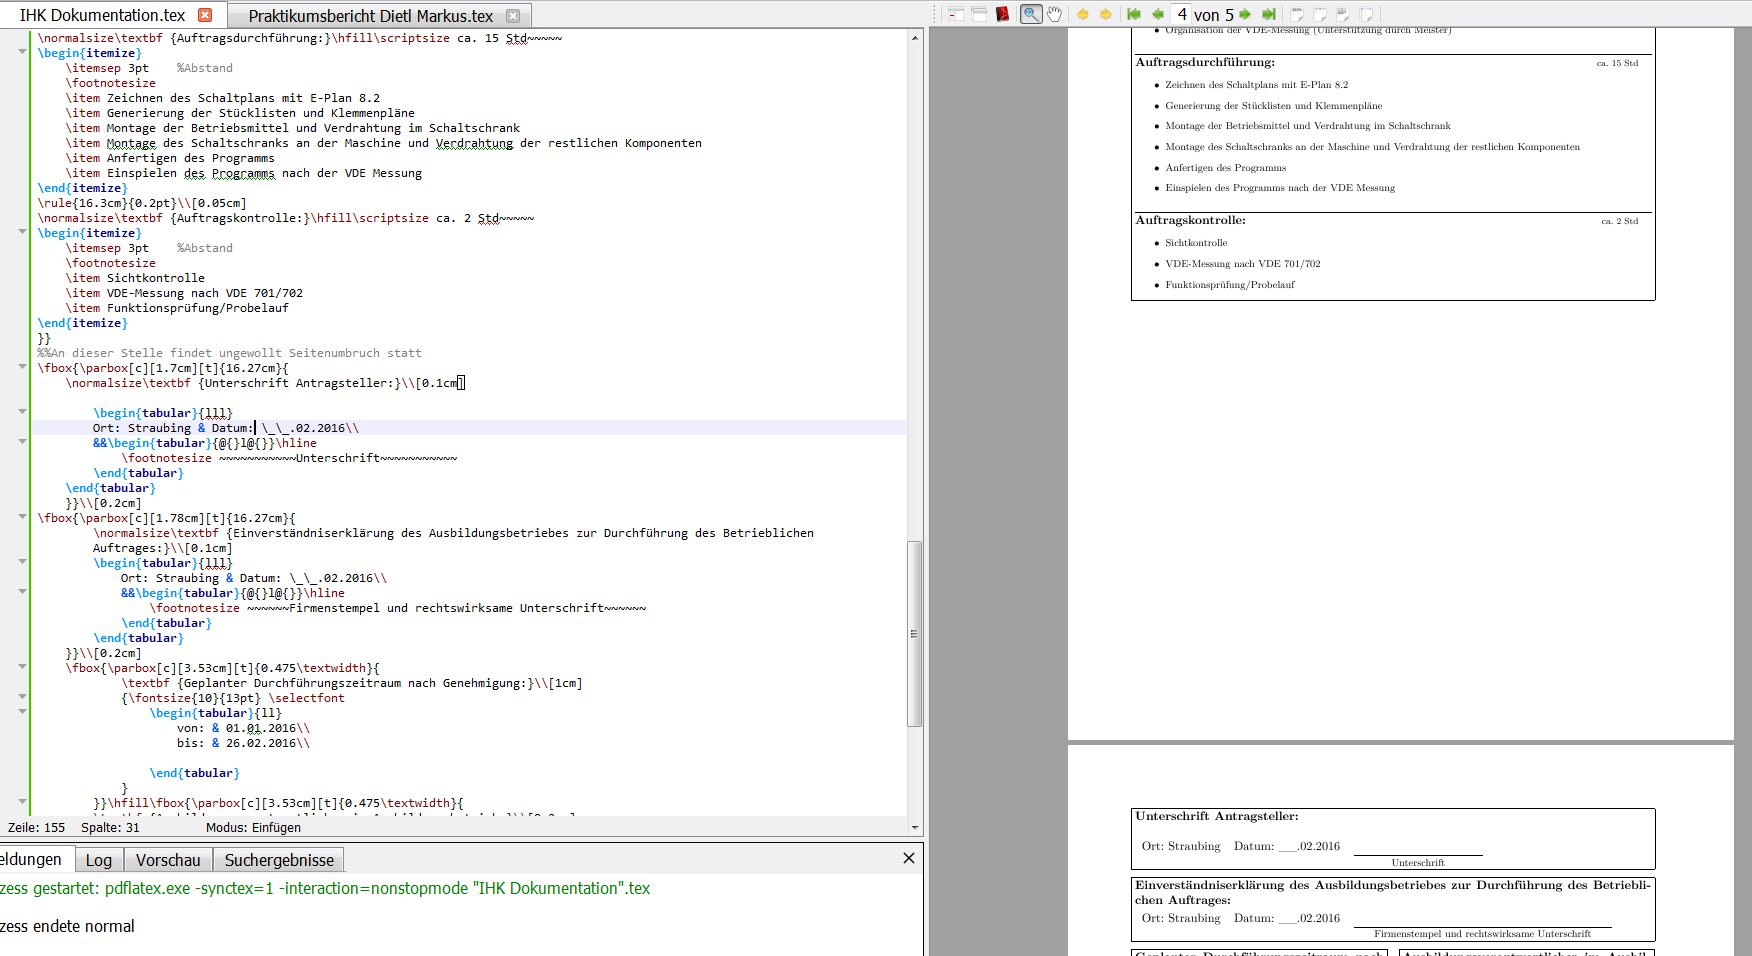1752x956 pixels.
Task: Set the PDF zoom to 100%
Action: click(x=1297, y=14)
